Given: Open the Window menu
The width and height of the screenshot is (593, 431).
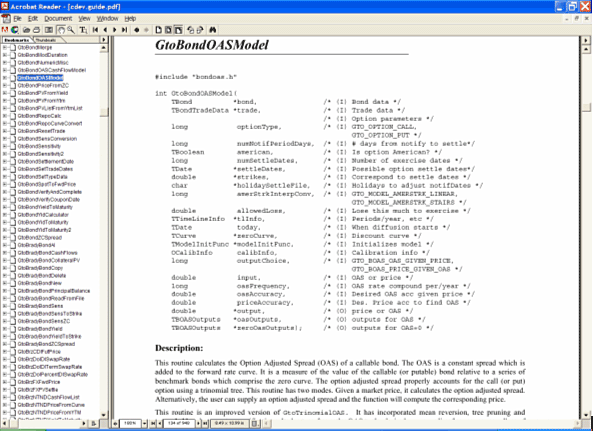Looking at the screenshot, I should [x=107, y=19].
